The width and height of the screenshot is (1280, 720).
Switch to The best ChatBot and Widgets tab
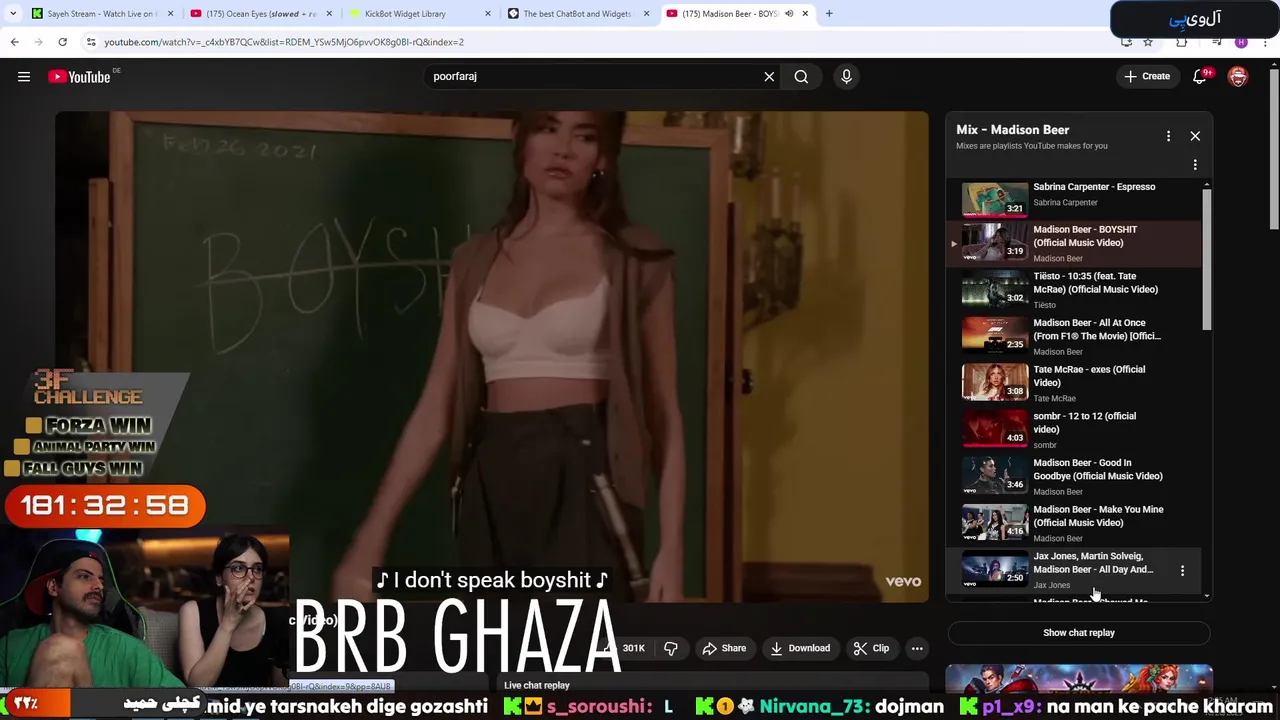(x=578, y=14)
